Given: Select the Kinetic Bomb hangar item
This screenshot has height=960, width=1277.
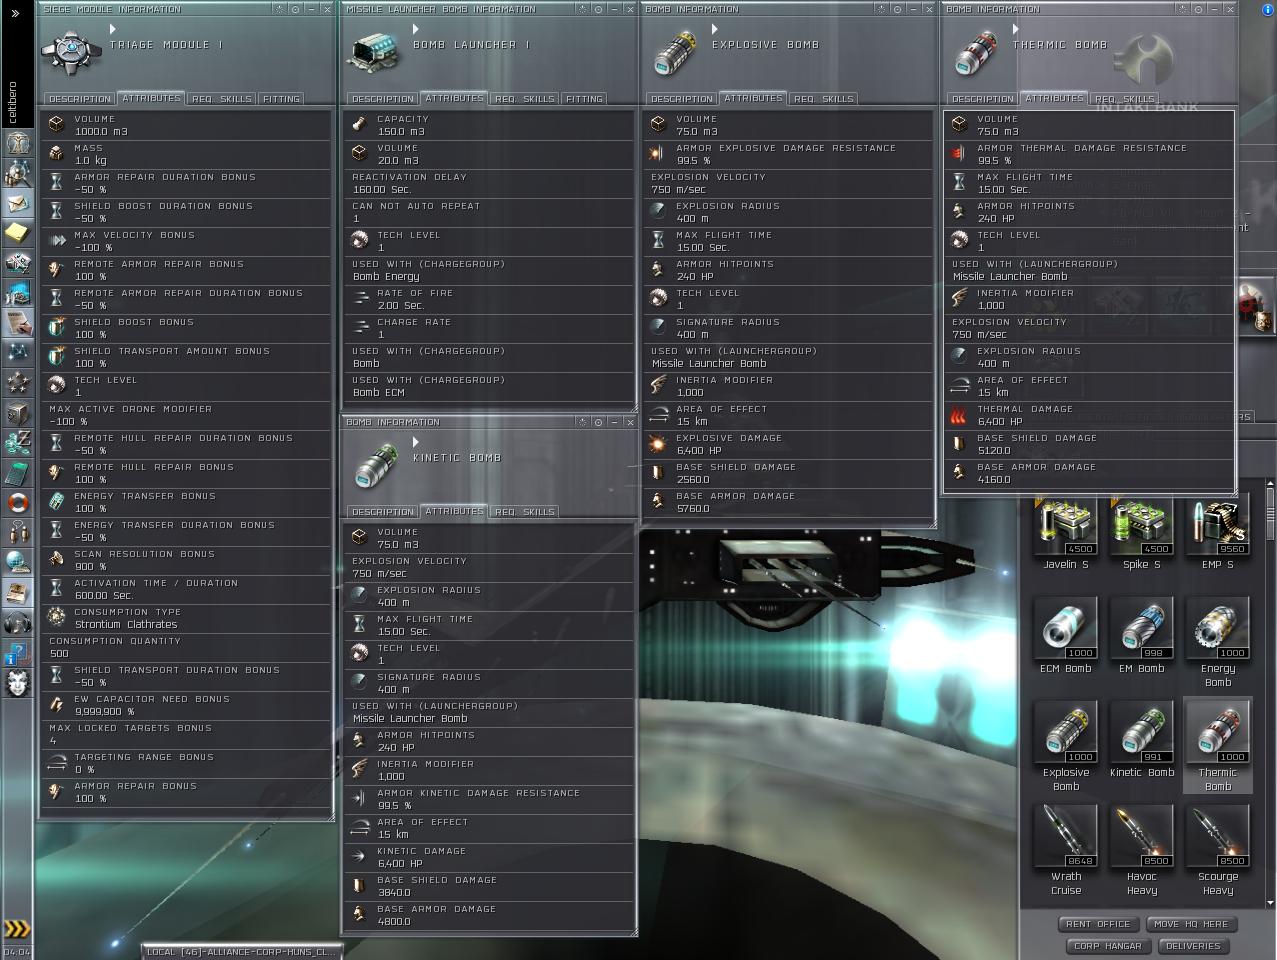Looking at the screenshot, I should pos(1142,740).
